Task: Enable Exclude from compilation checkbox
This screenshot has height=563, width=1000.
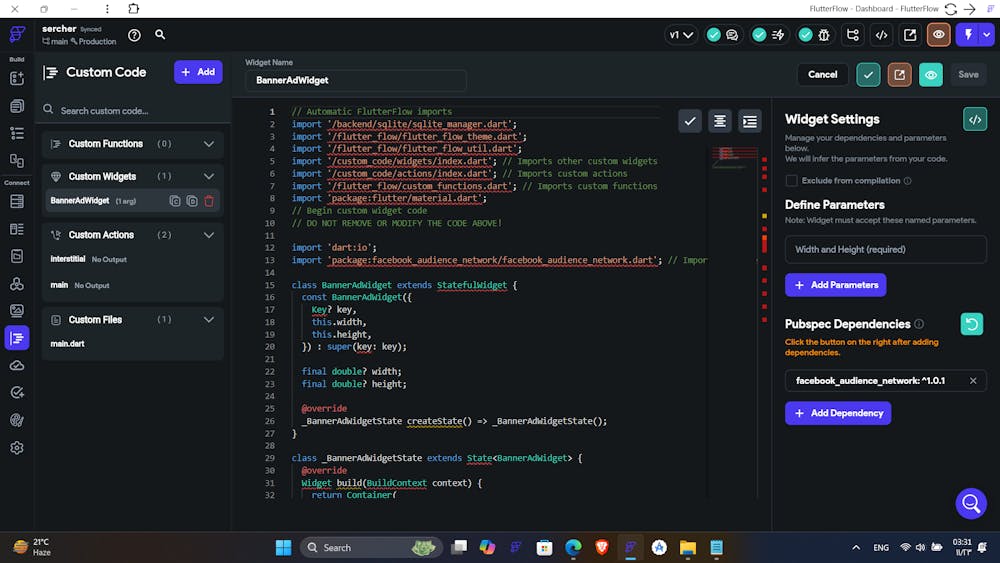Action: pyautogui.click(x=792, y=181)
